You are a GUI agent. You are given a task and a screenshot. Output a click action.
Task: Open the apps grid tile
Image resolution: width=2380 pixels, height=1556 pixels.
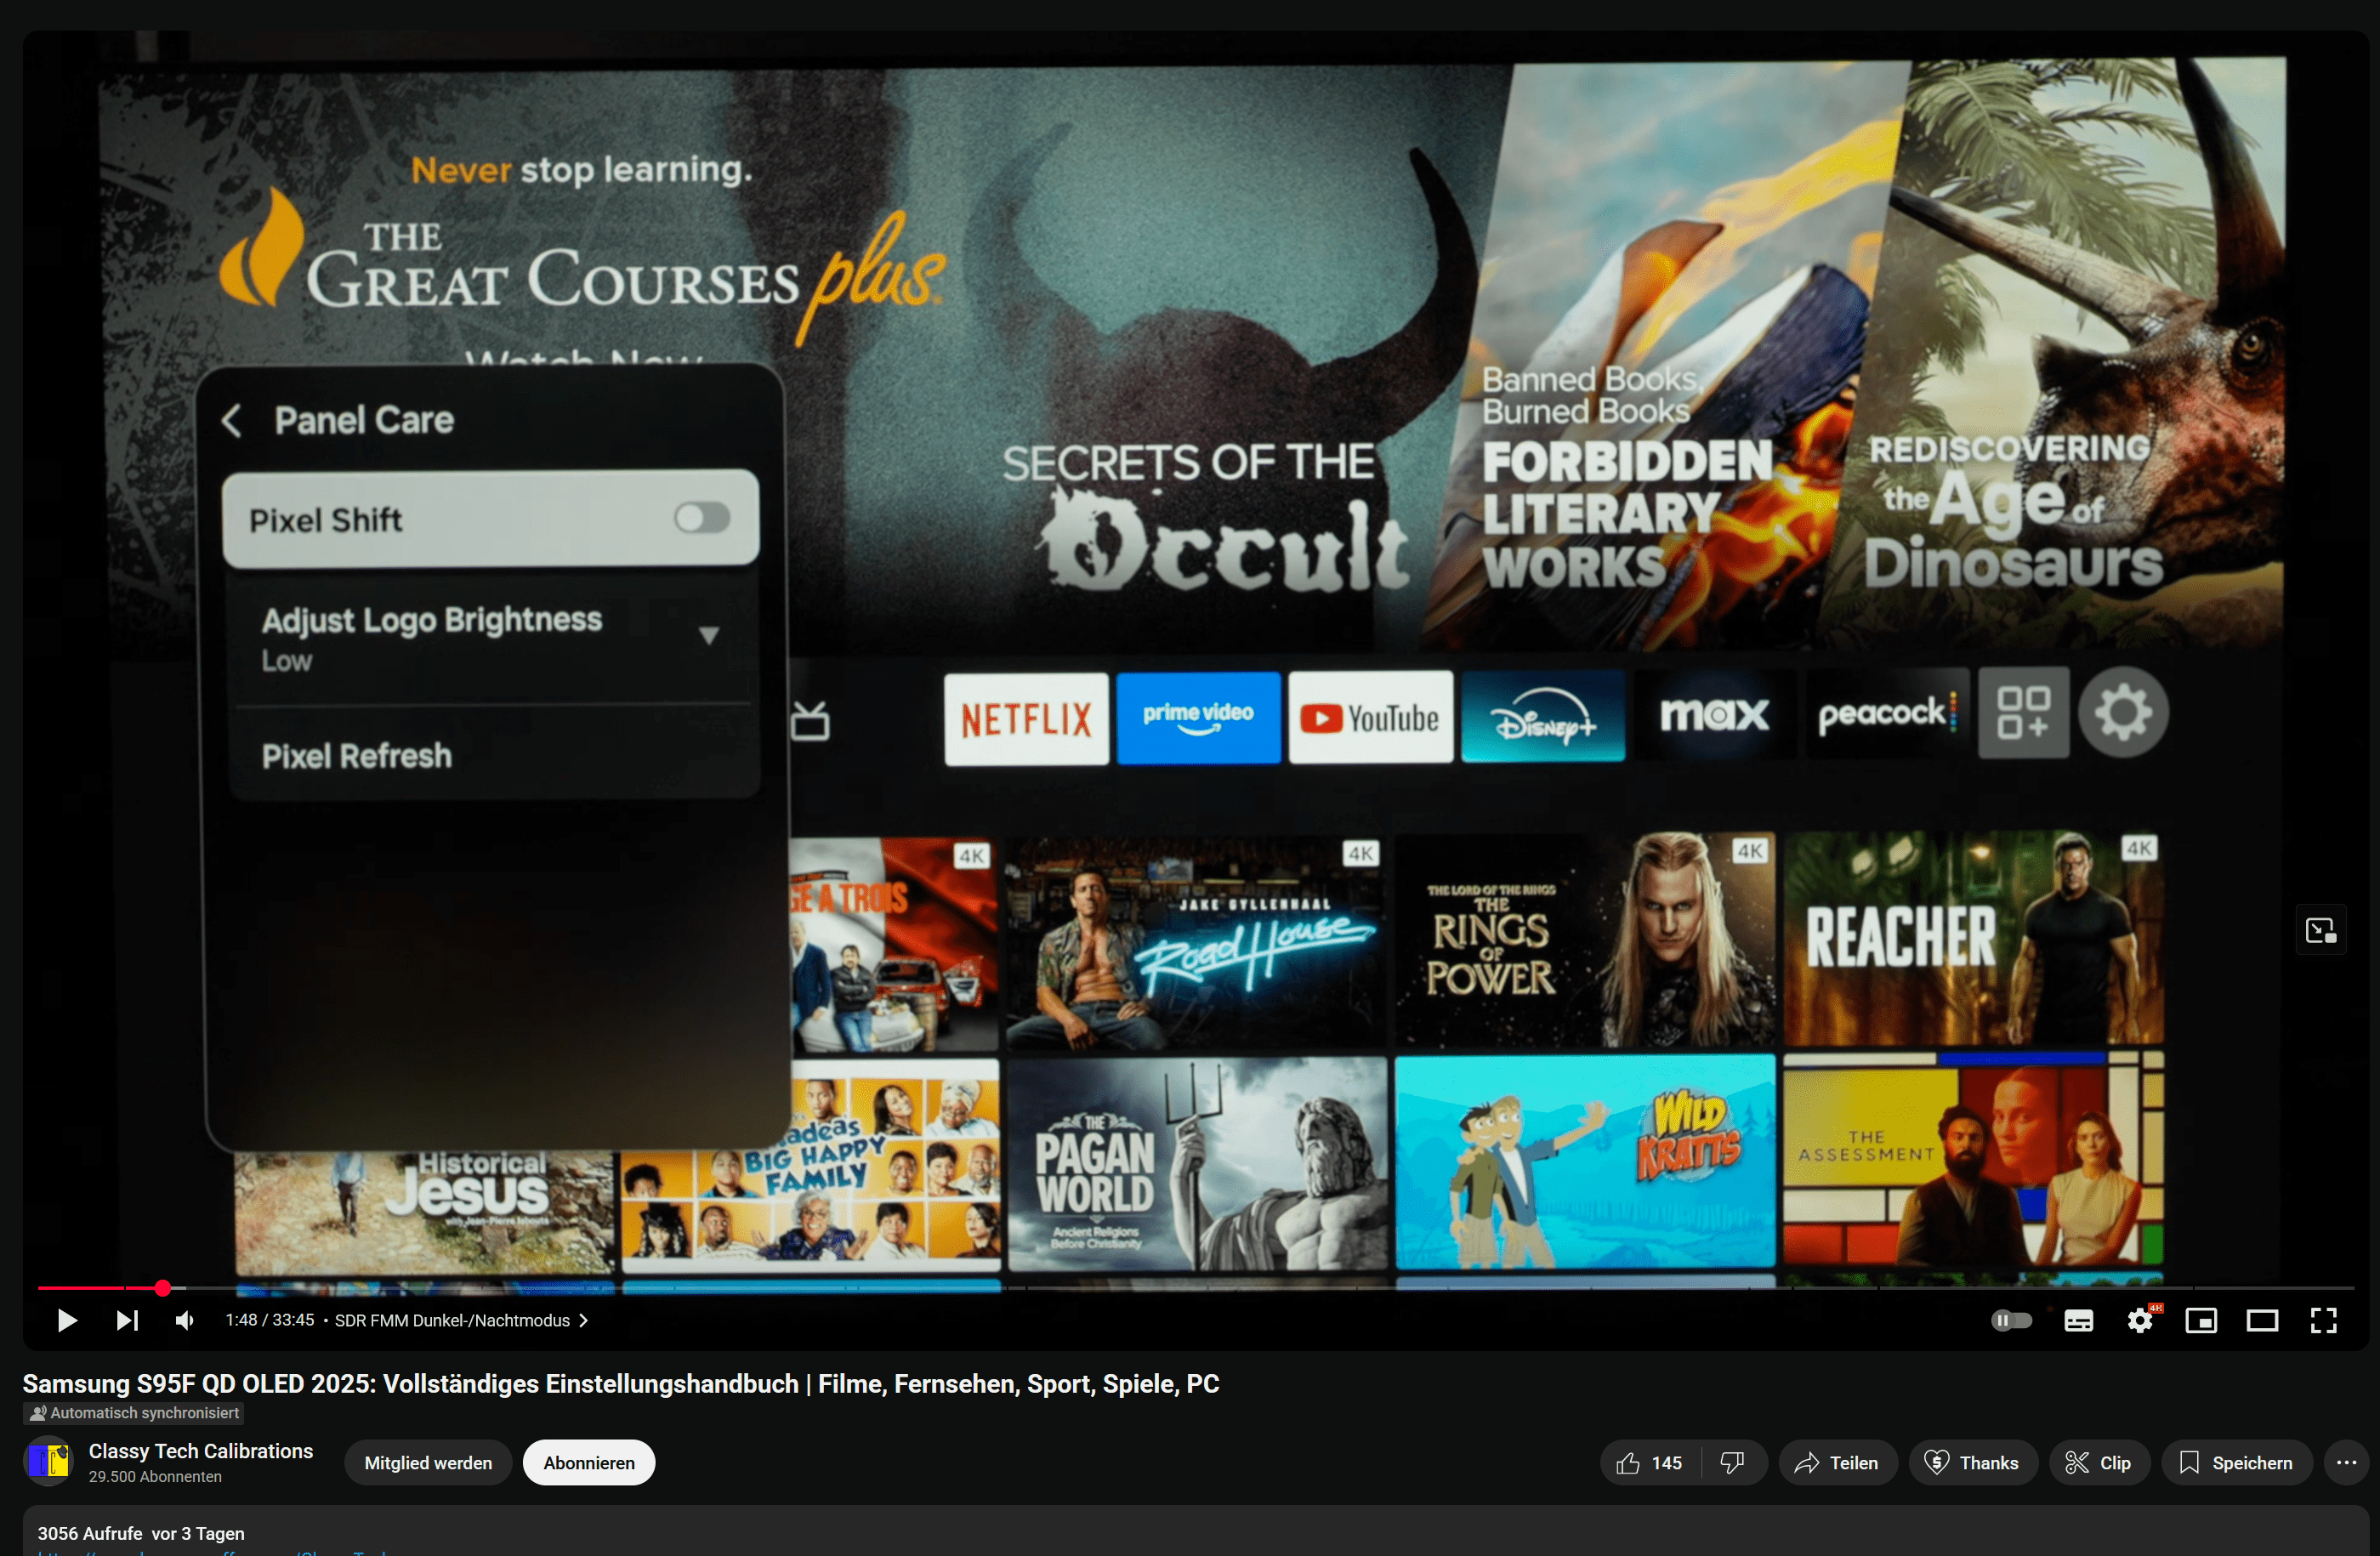[2023, 712]
